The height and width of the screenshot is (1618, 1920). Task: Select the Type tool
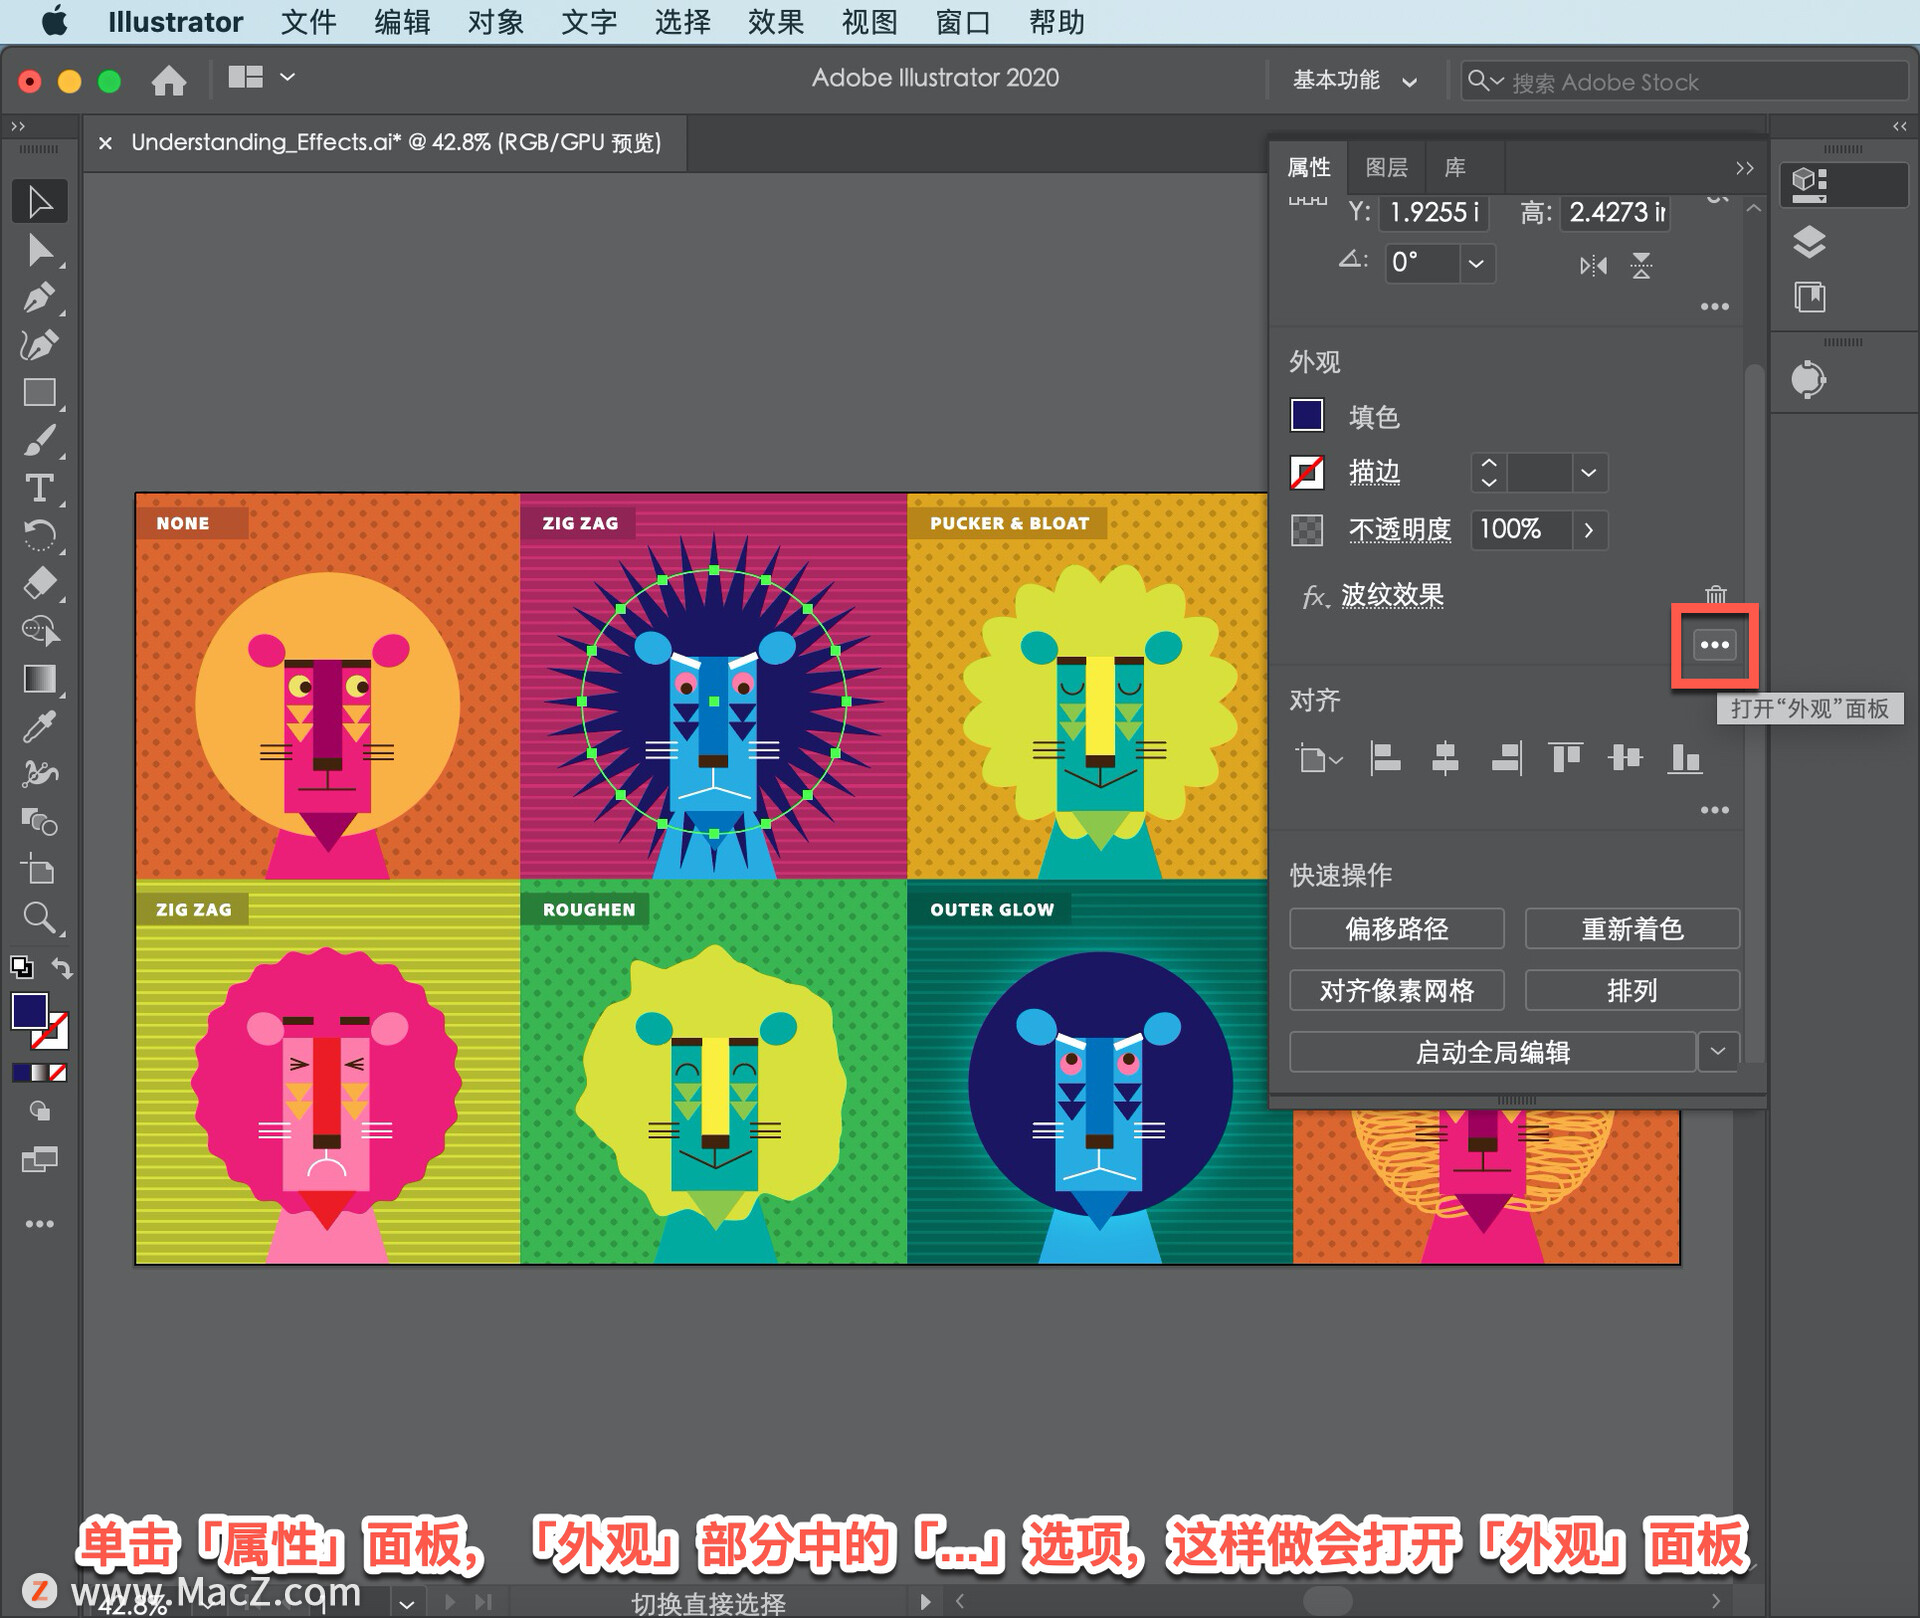[40, 488]
